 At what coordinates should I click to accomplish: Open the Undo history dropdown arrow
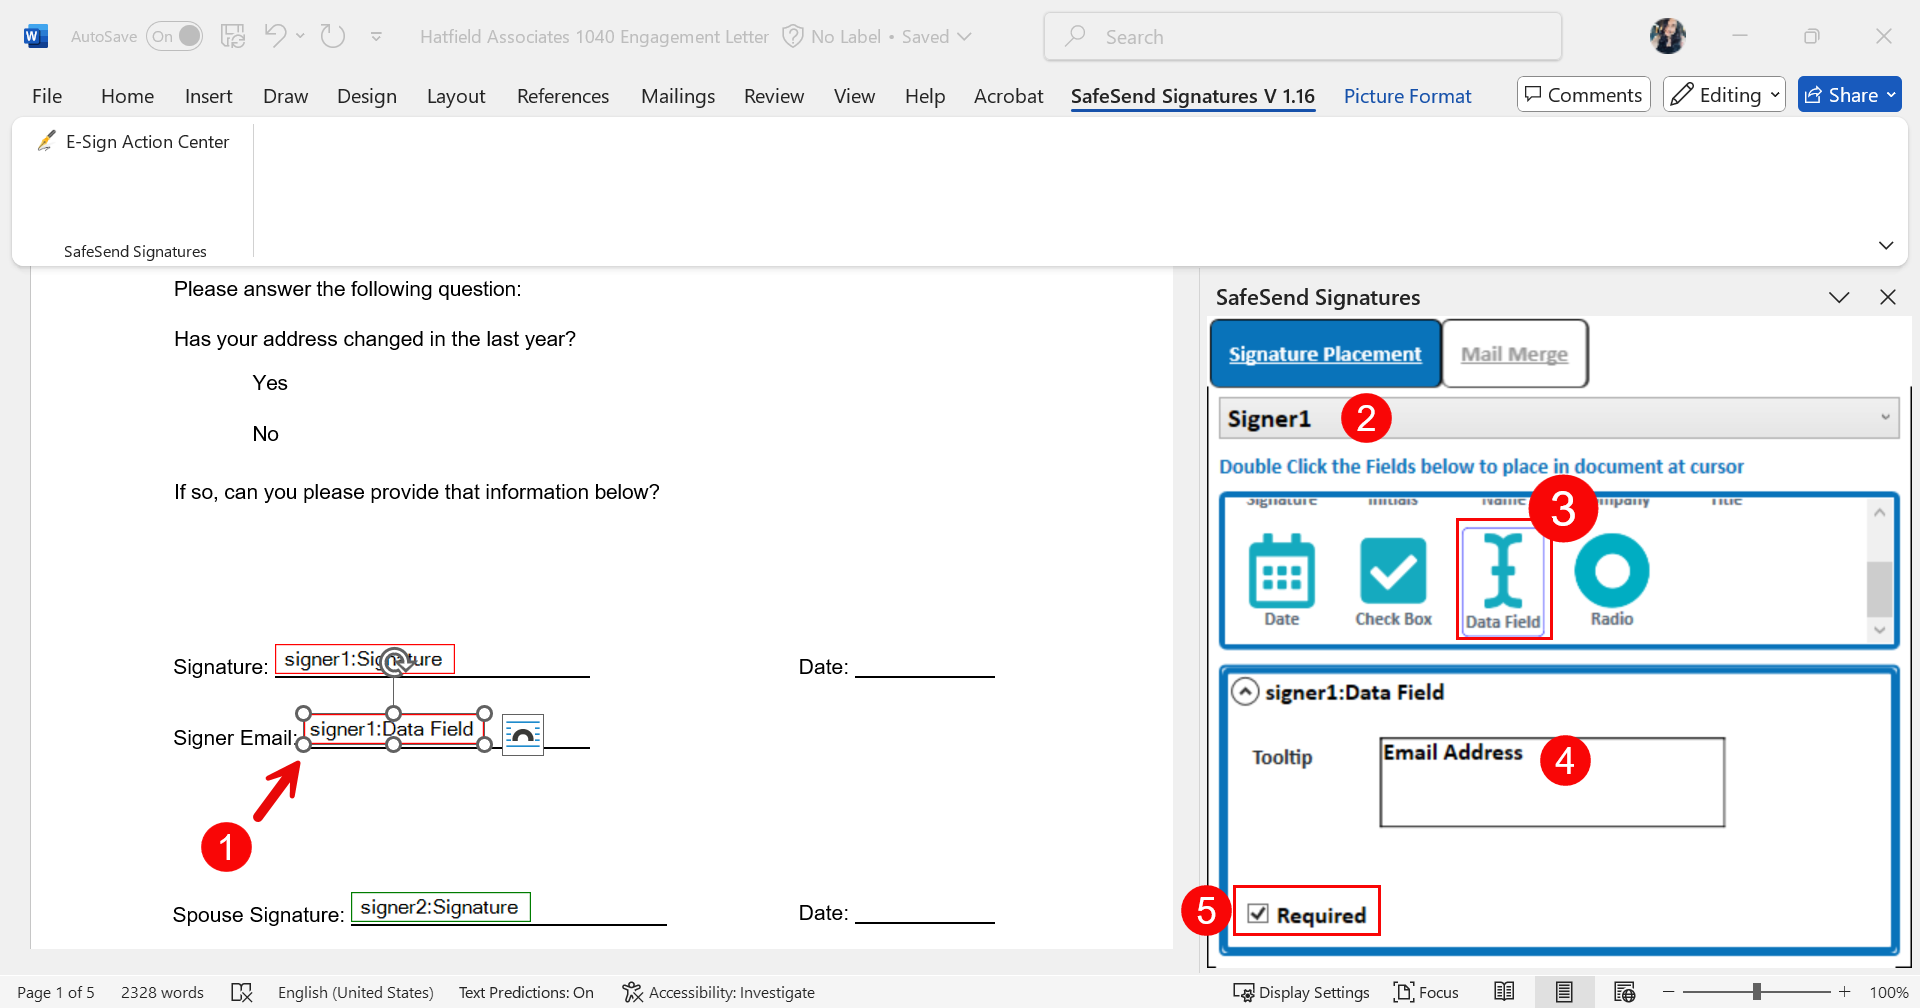tap(300, 37)
